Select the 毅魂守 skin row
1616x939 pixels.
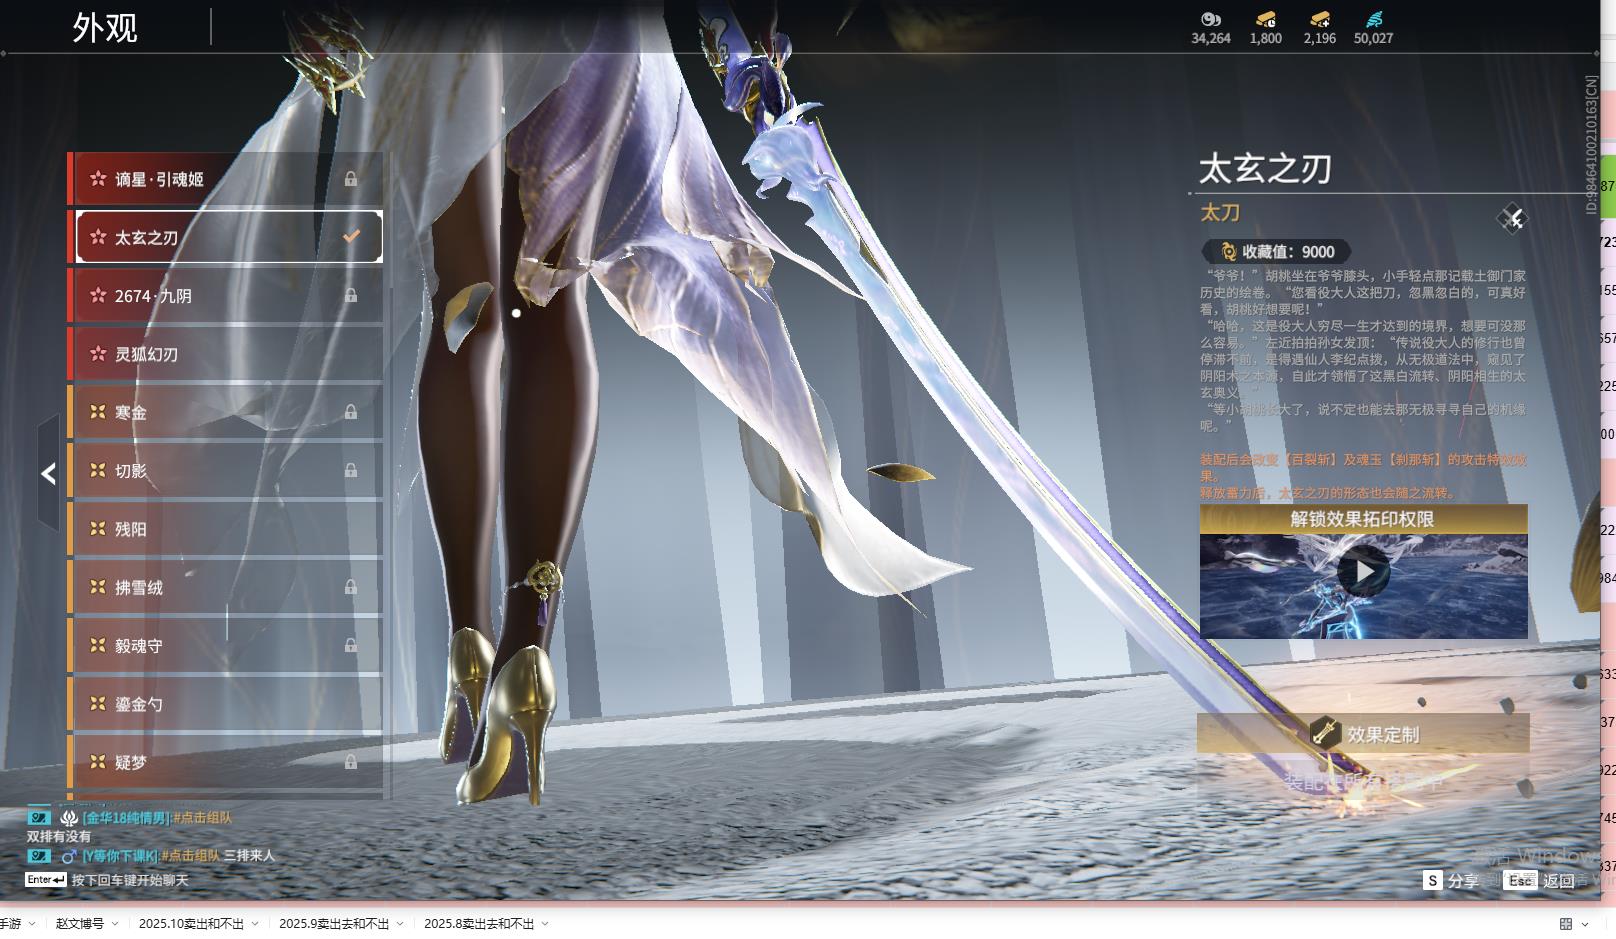226,646
